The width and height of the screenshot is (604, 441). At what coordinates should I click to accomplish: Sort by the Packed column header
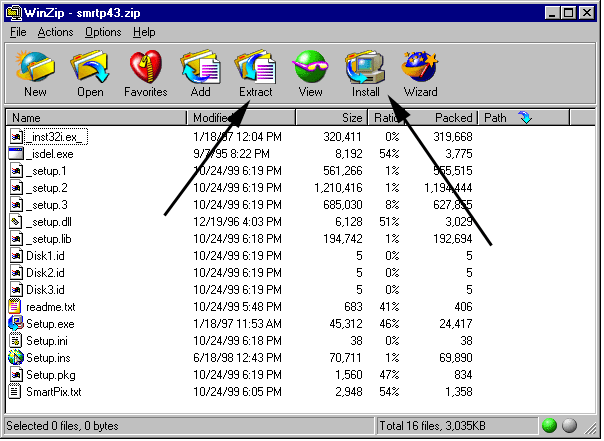coord(441,117)
